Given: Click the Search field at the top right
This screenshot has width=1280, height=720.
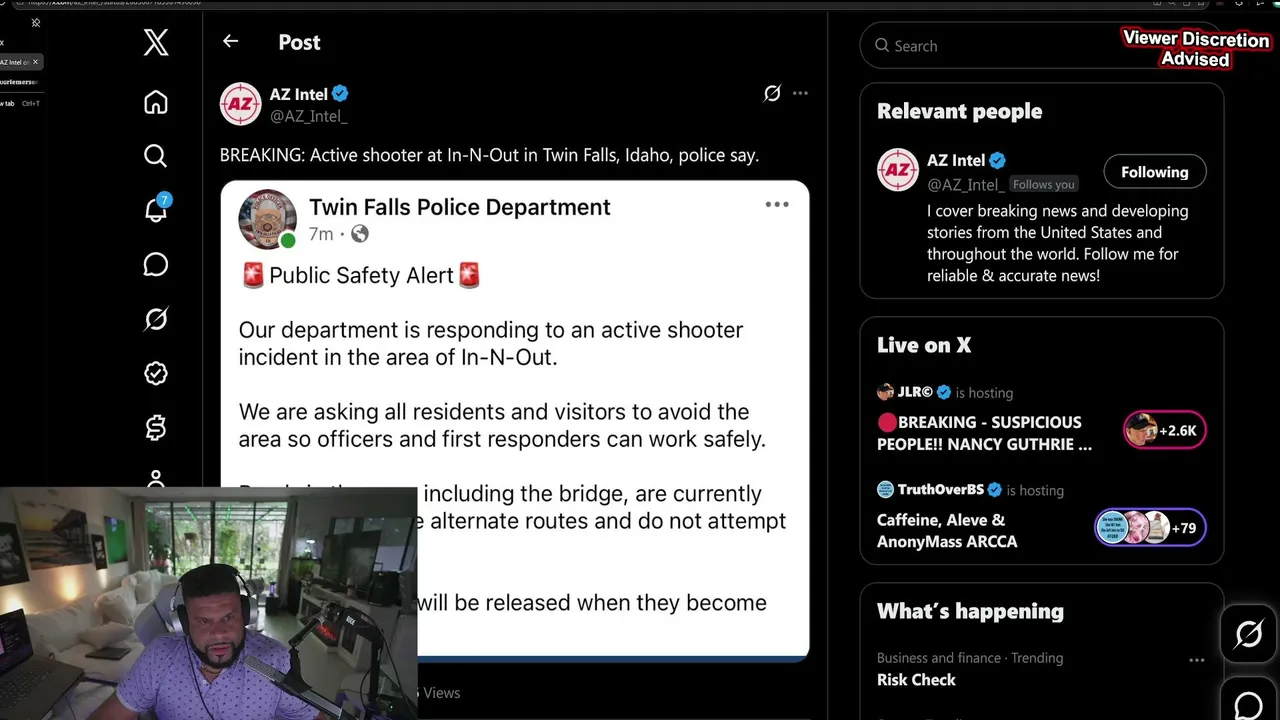Looking at the screenshot, I should coord(1041,46).
